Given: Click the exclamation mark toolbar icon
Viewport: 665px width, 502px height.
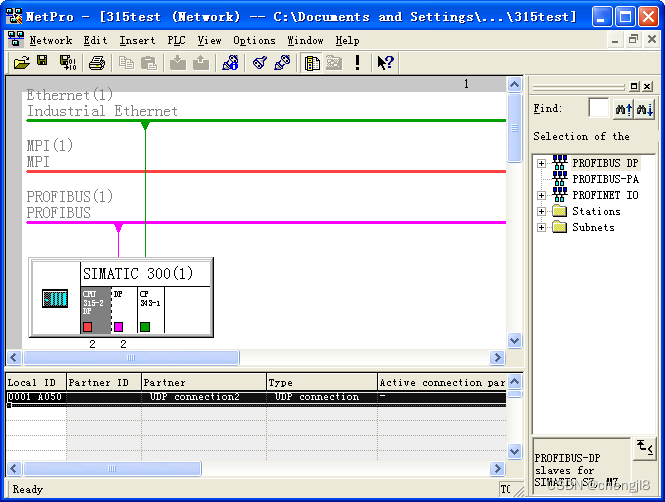Looking at the screenshot, I should click(358, 63).
